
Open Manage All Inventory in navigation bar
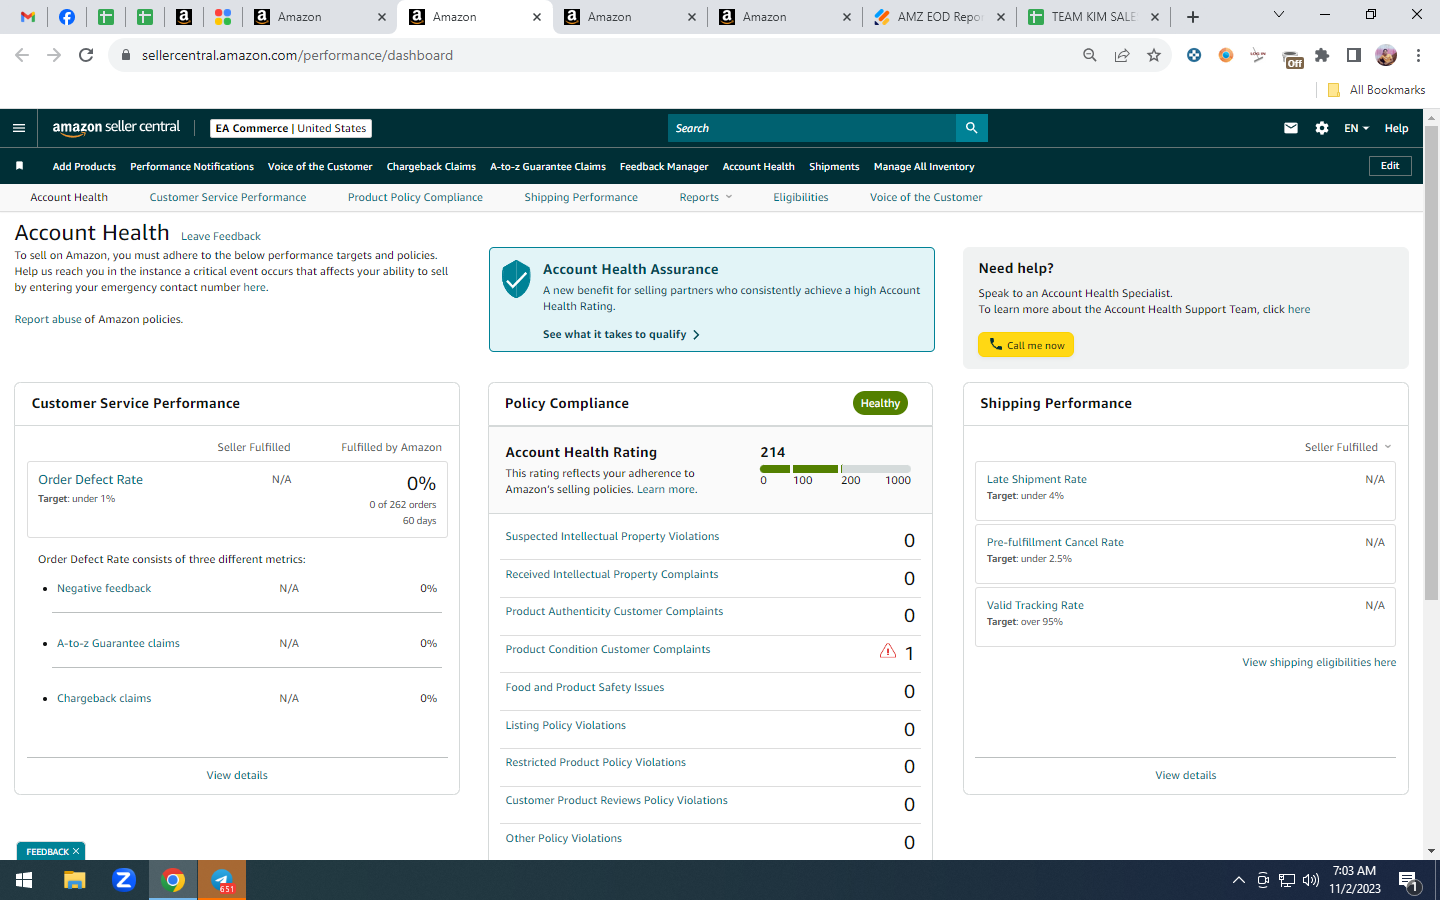(924, 166)
